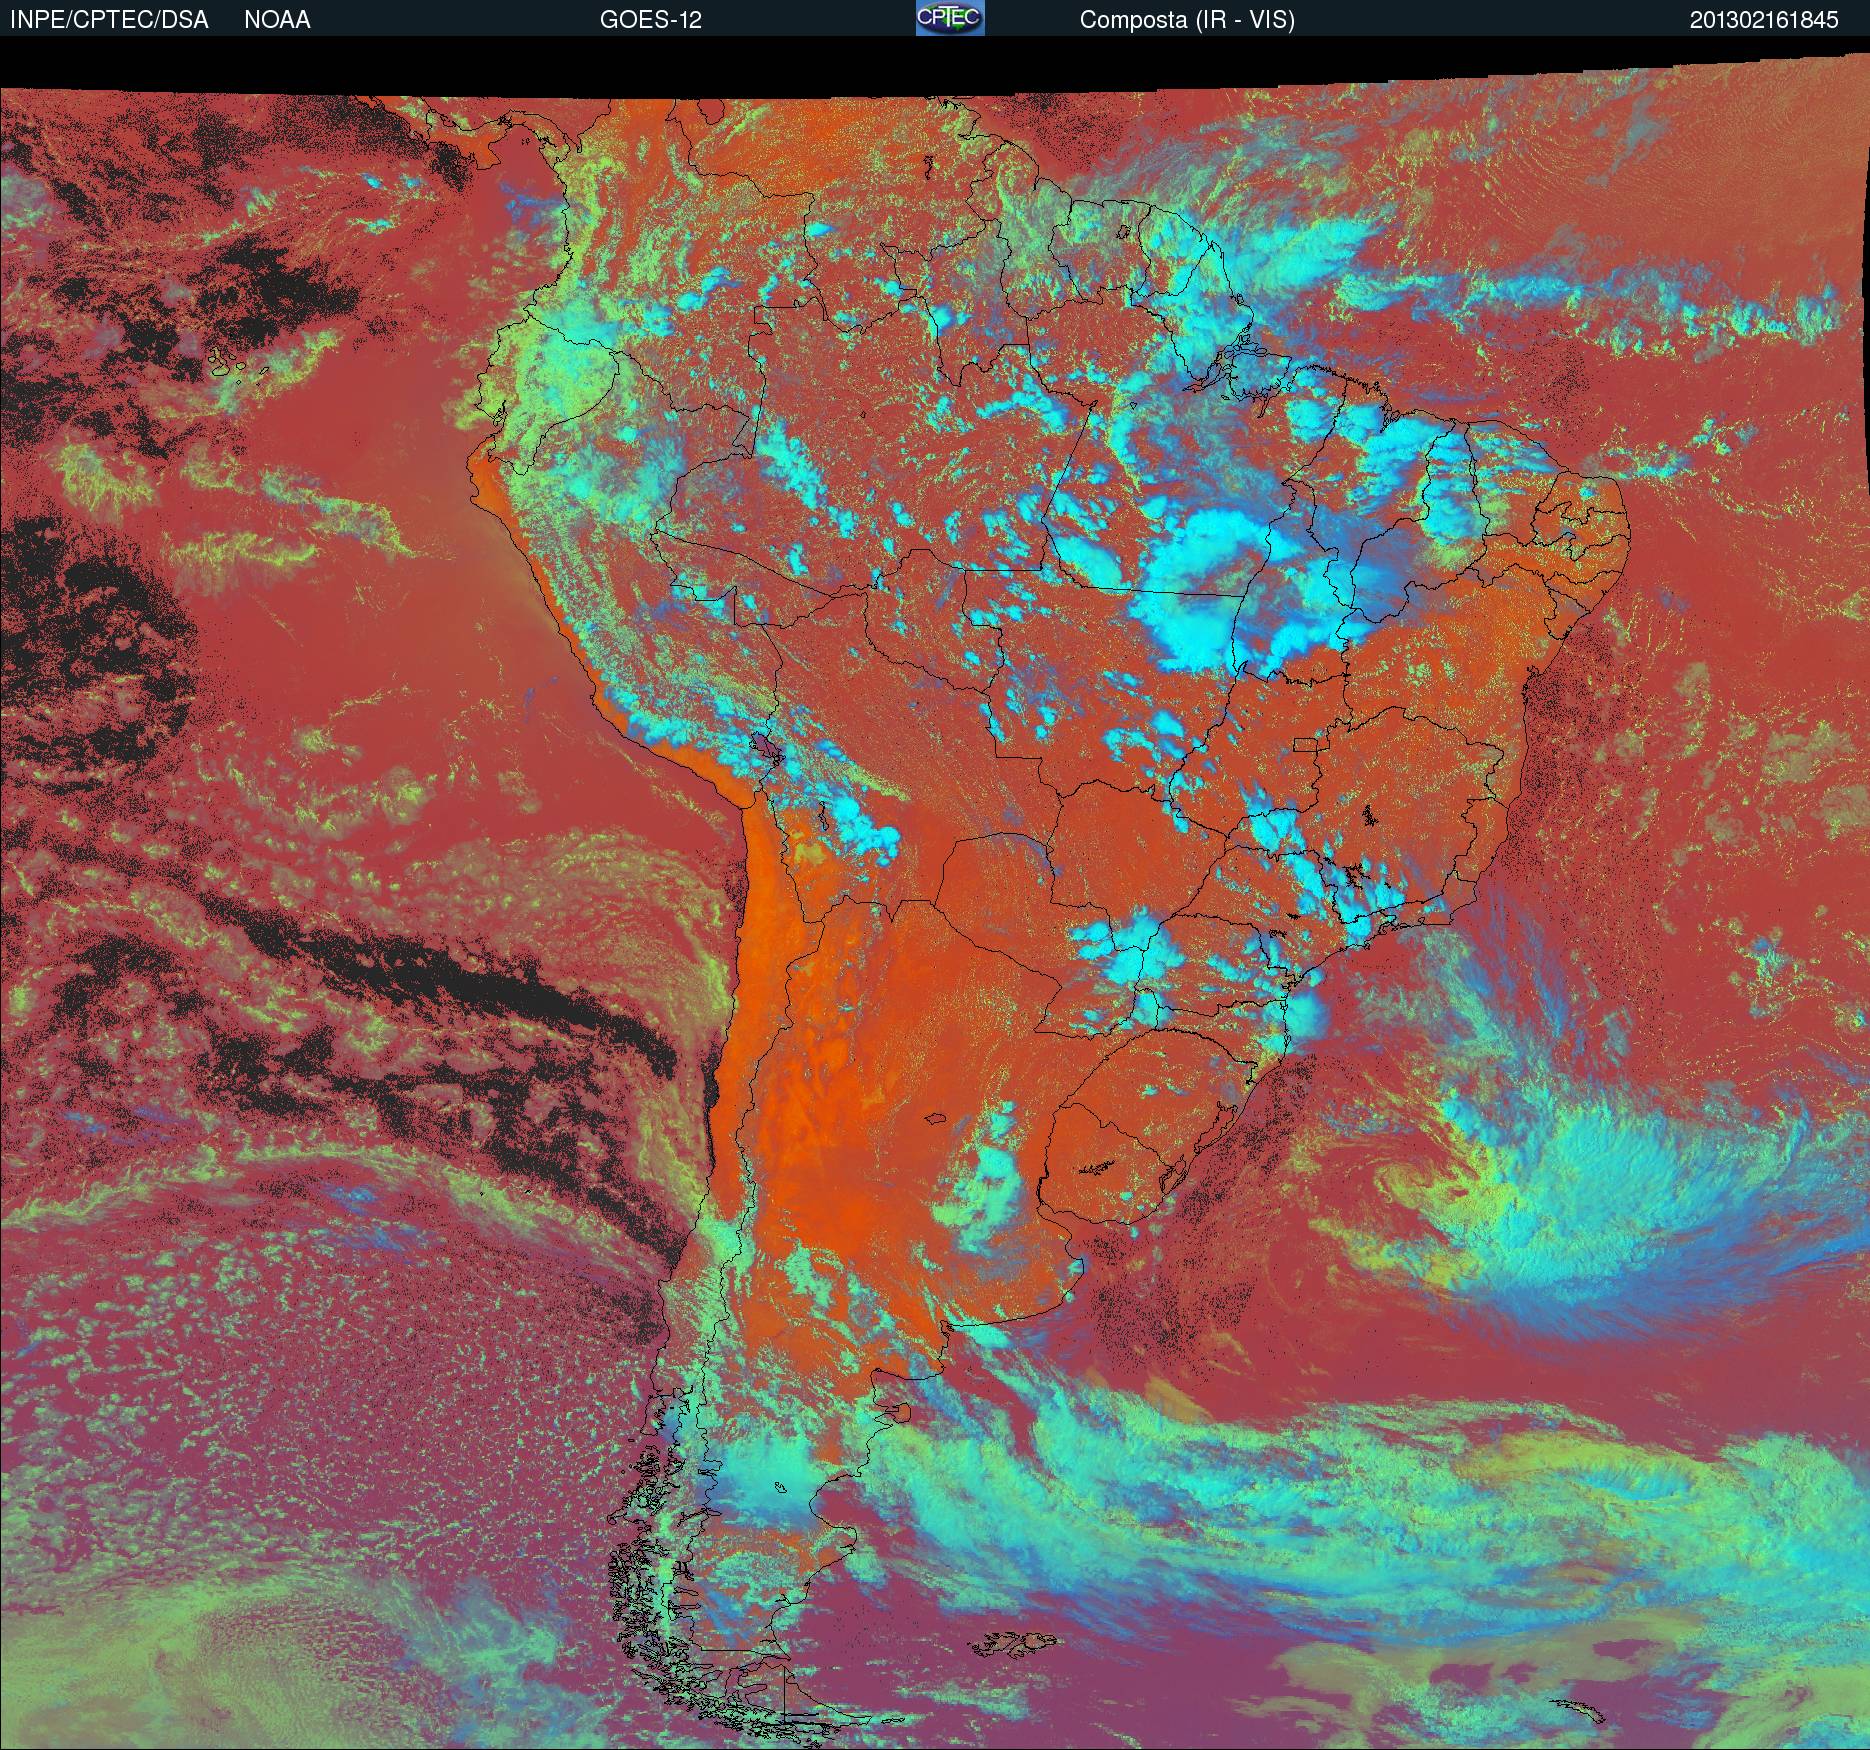Click the CPTEC logo in header

[x=949, y=18]
